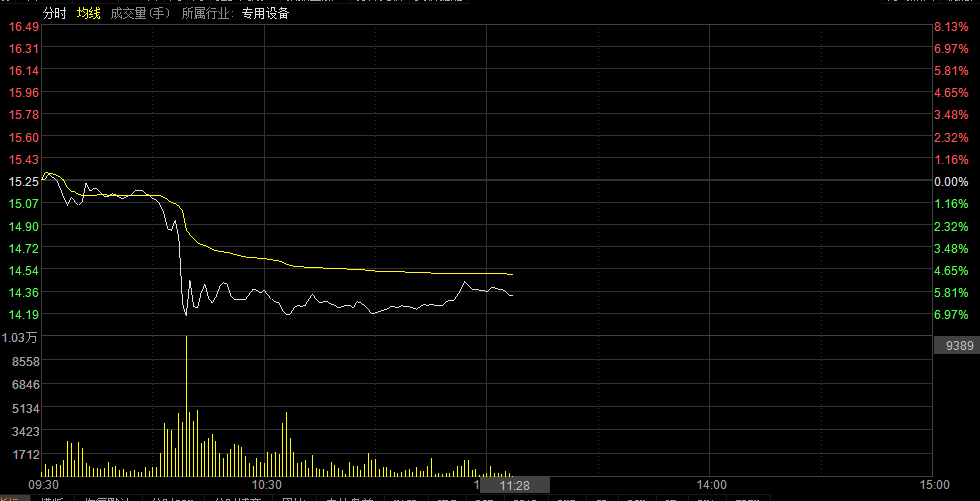Click the 14.19 lowest price label
980x501 pixels.
[23, 314]
